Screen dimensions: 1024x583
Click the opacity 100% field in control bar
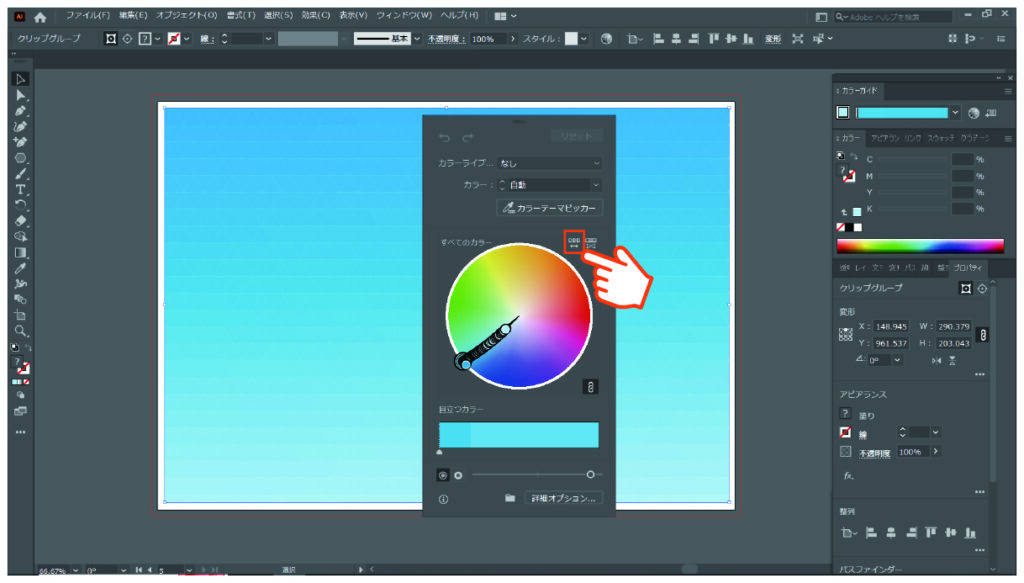click(488, 39)
